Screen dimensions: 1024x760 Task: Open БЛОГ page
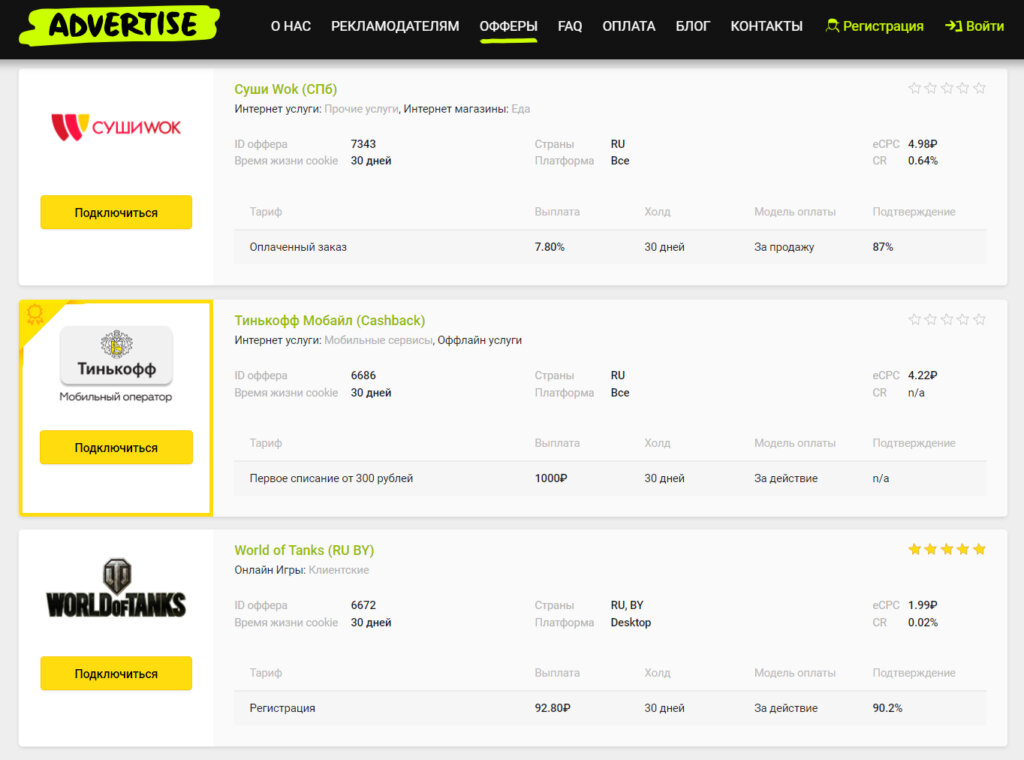click(x=692, y=26)
